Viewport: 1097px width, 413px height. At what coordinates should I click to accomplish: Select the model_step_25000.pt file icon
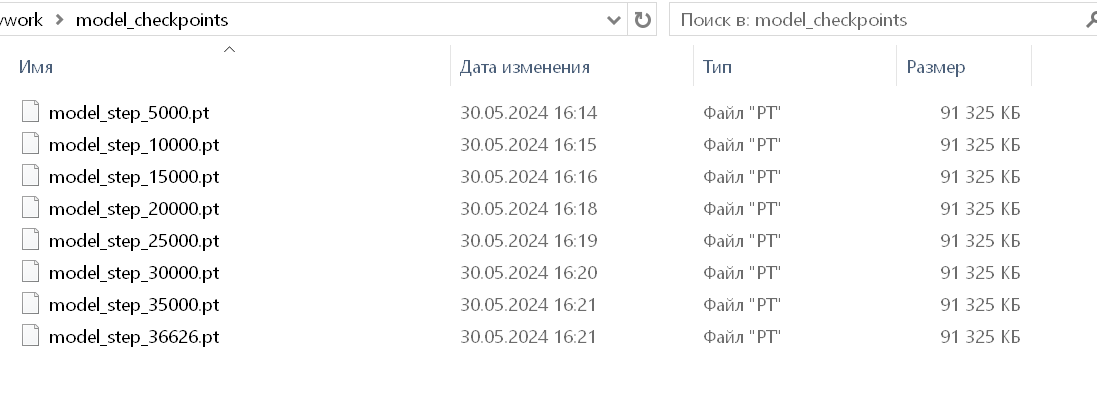(x=30, y=240)
